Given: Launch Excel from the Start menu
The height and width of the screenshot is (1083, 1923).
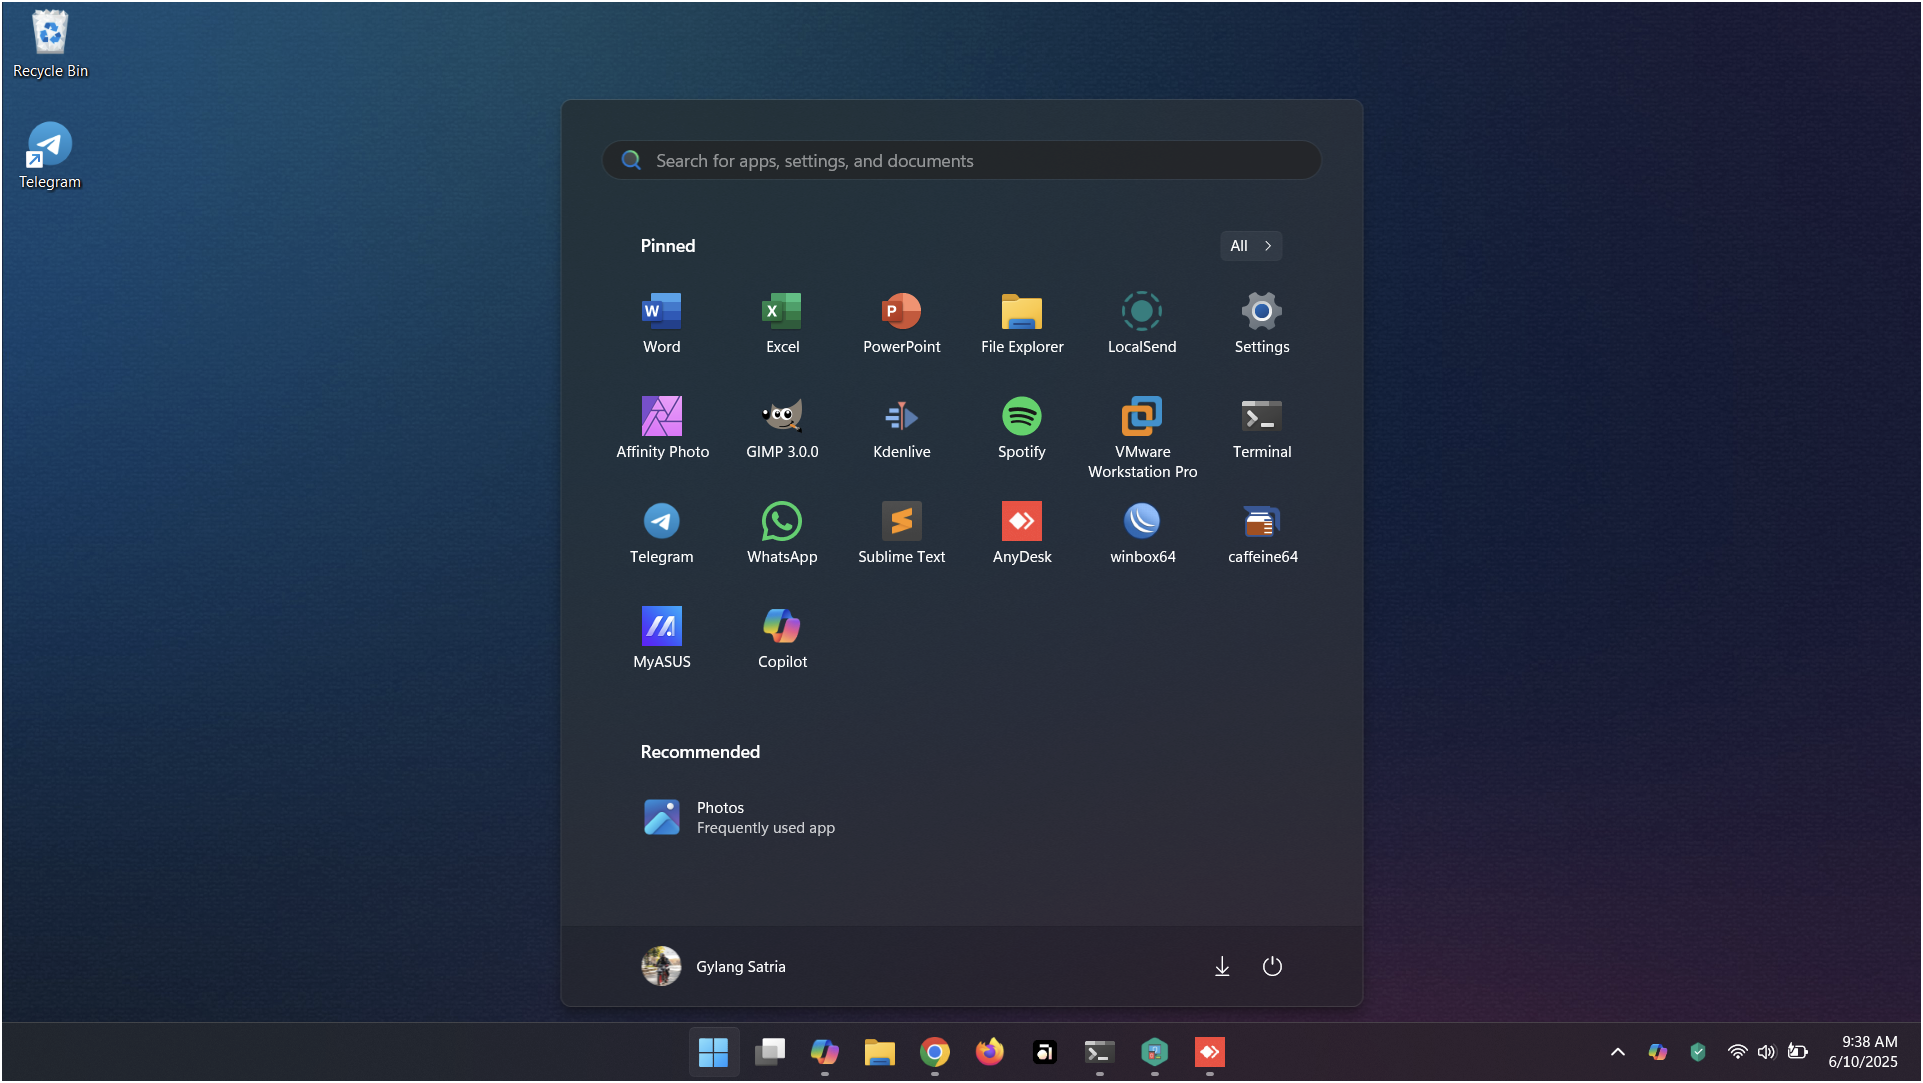Looking at the screenshot, I should coord(782,323).
